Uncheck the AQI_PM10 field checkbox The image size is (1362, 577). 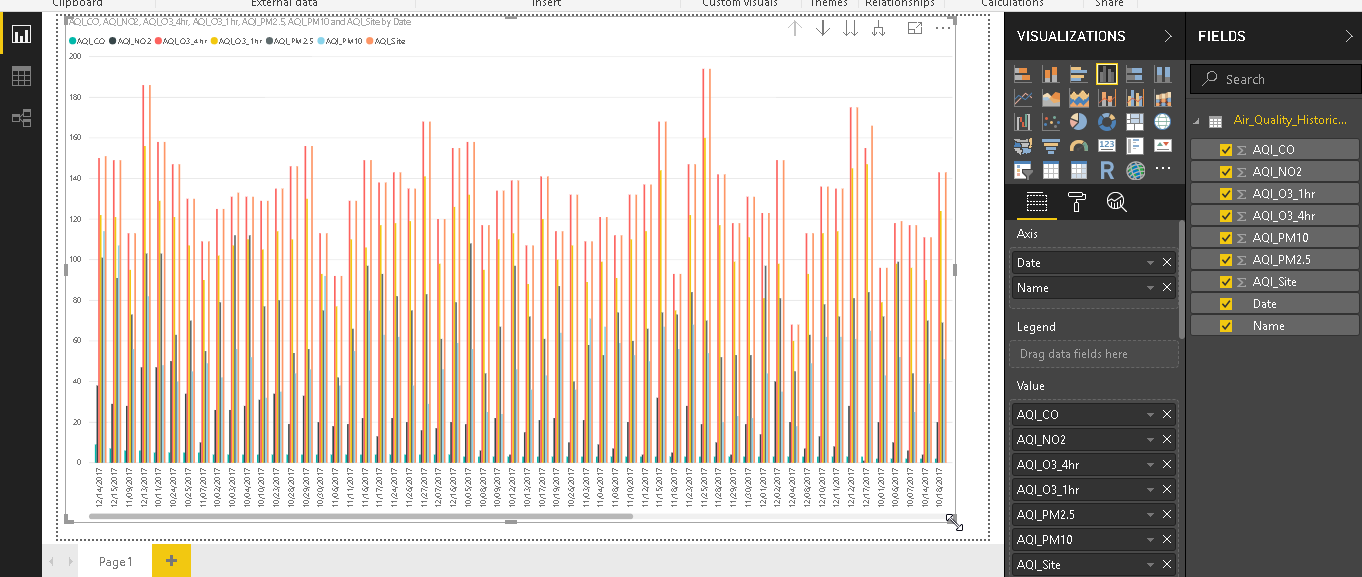[1226, 238]
